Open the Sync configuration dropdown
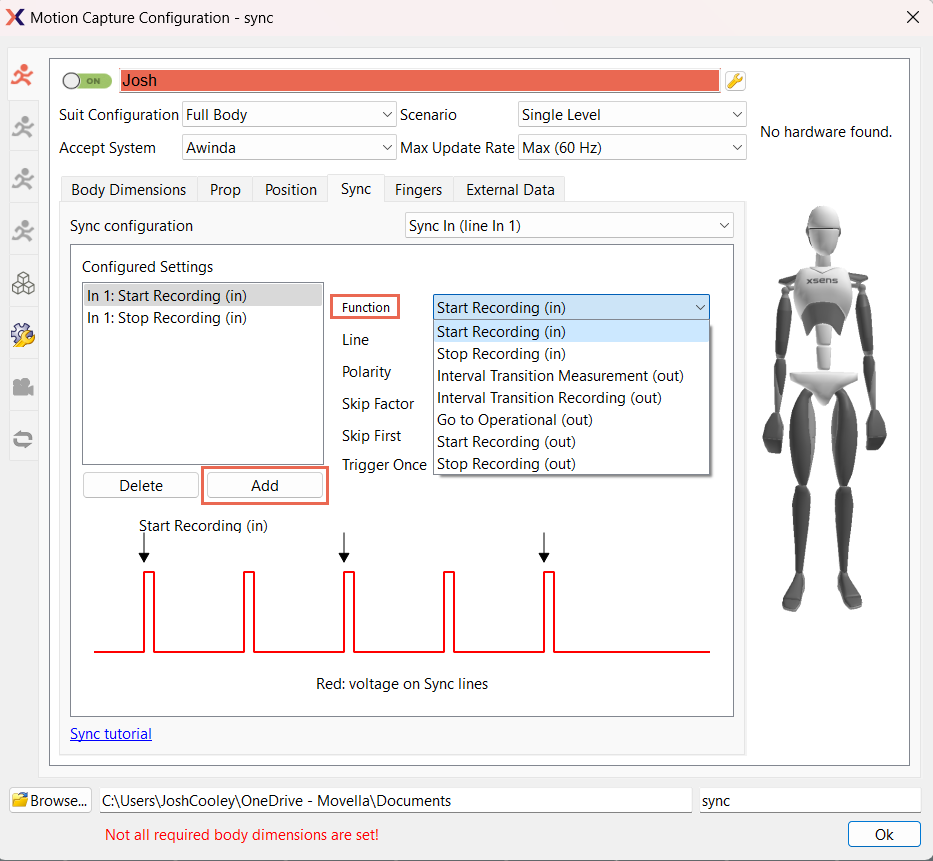Screen dimensions: 933x861 (569, 226)
